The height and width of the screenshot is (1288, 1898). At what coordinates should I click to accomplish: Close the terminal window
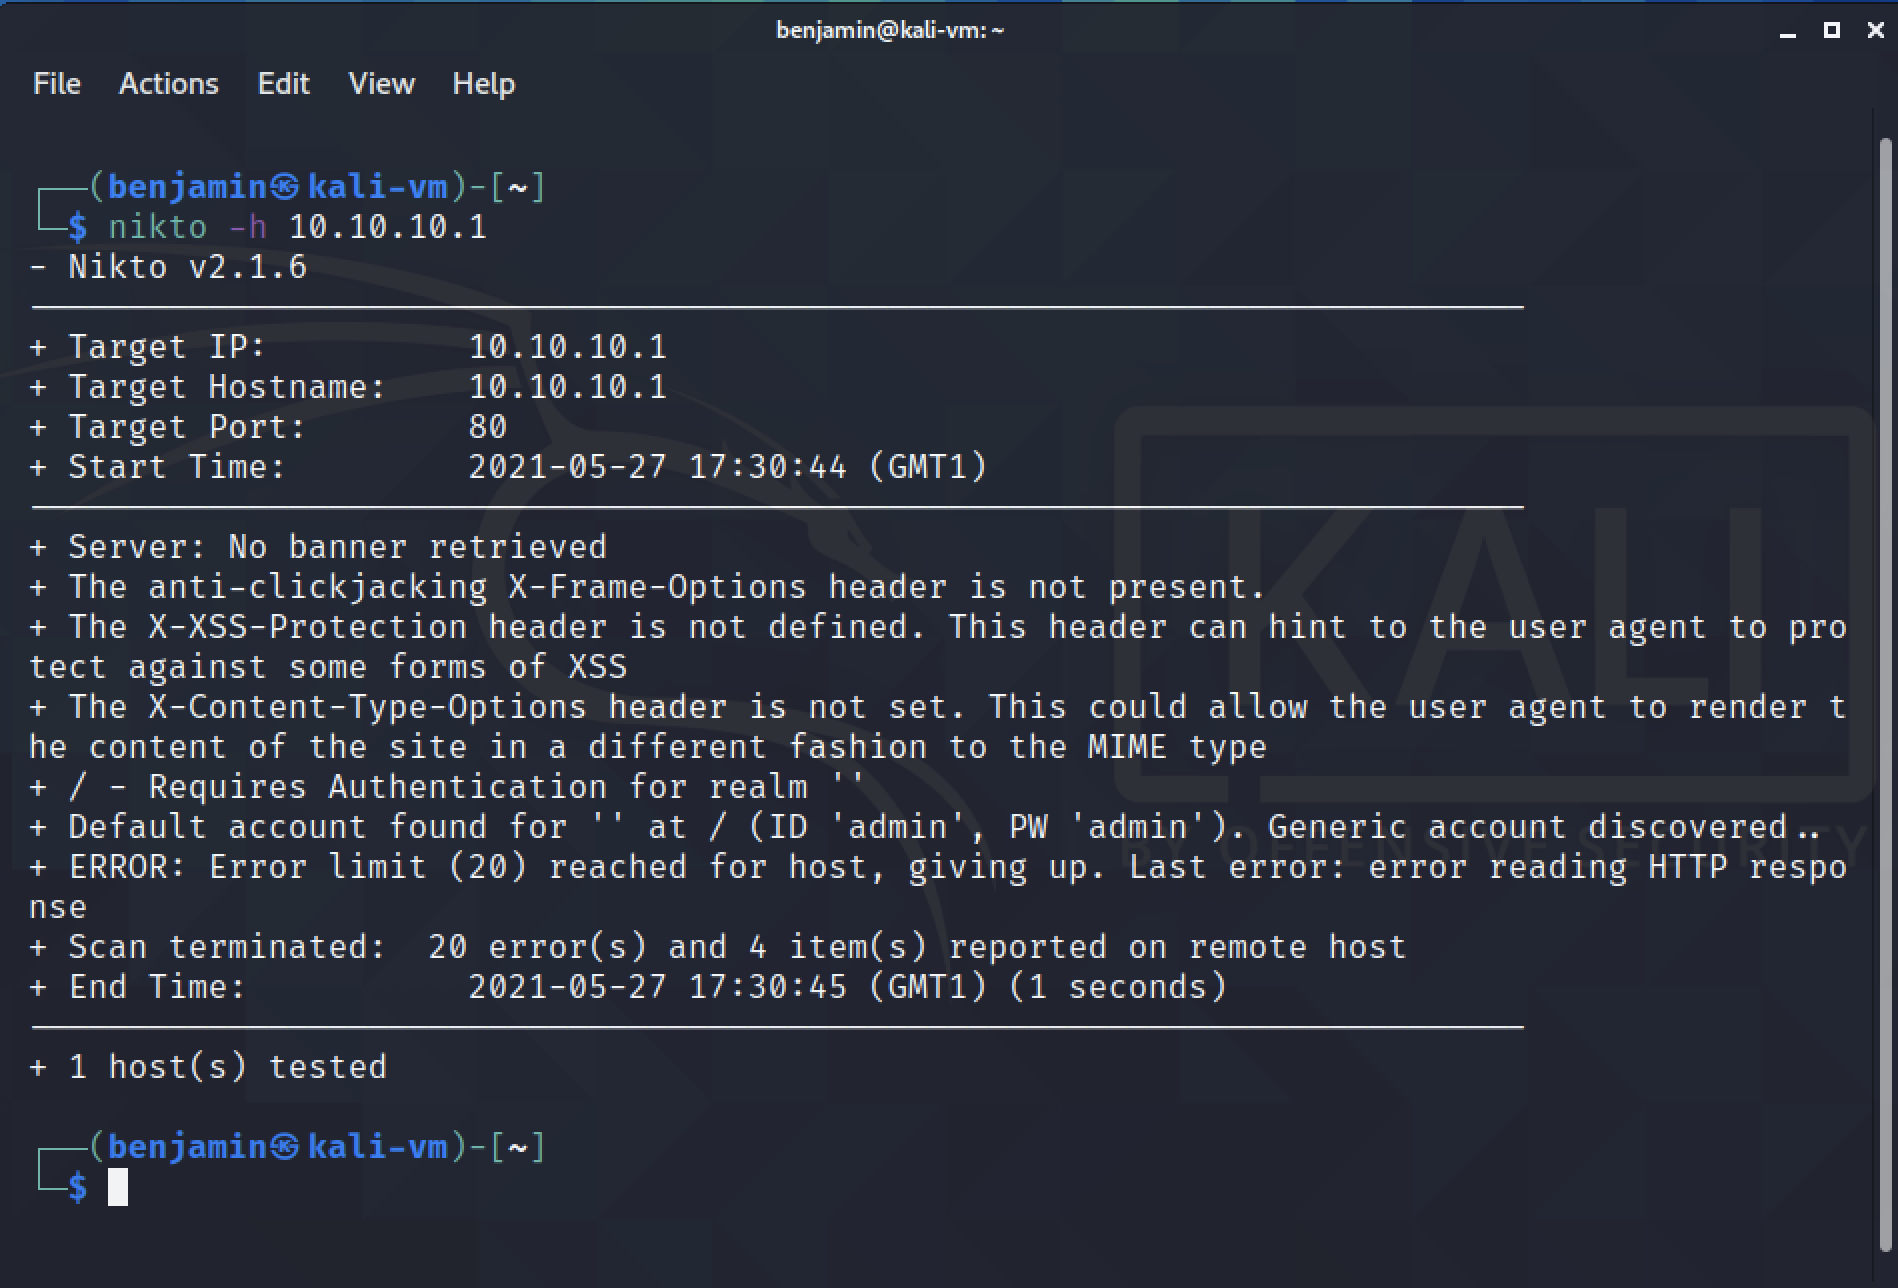point(1875,30)
